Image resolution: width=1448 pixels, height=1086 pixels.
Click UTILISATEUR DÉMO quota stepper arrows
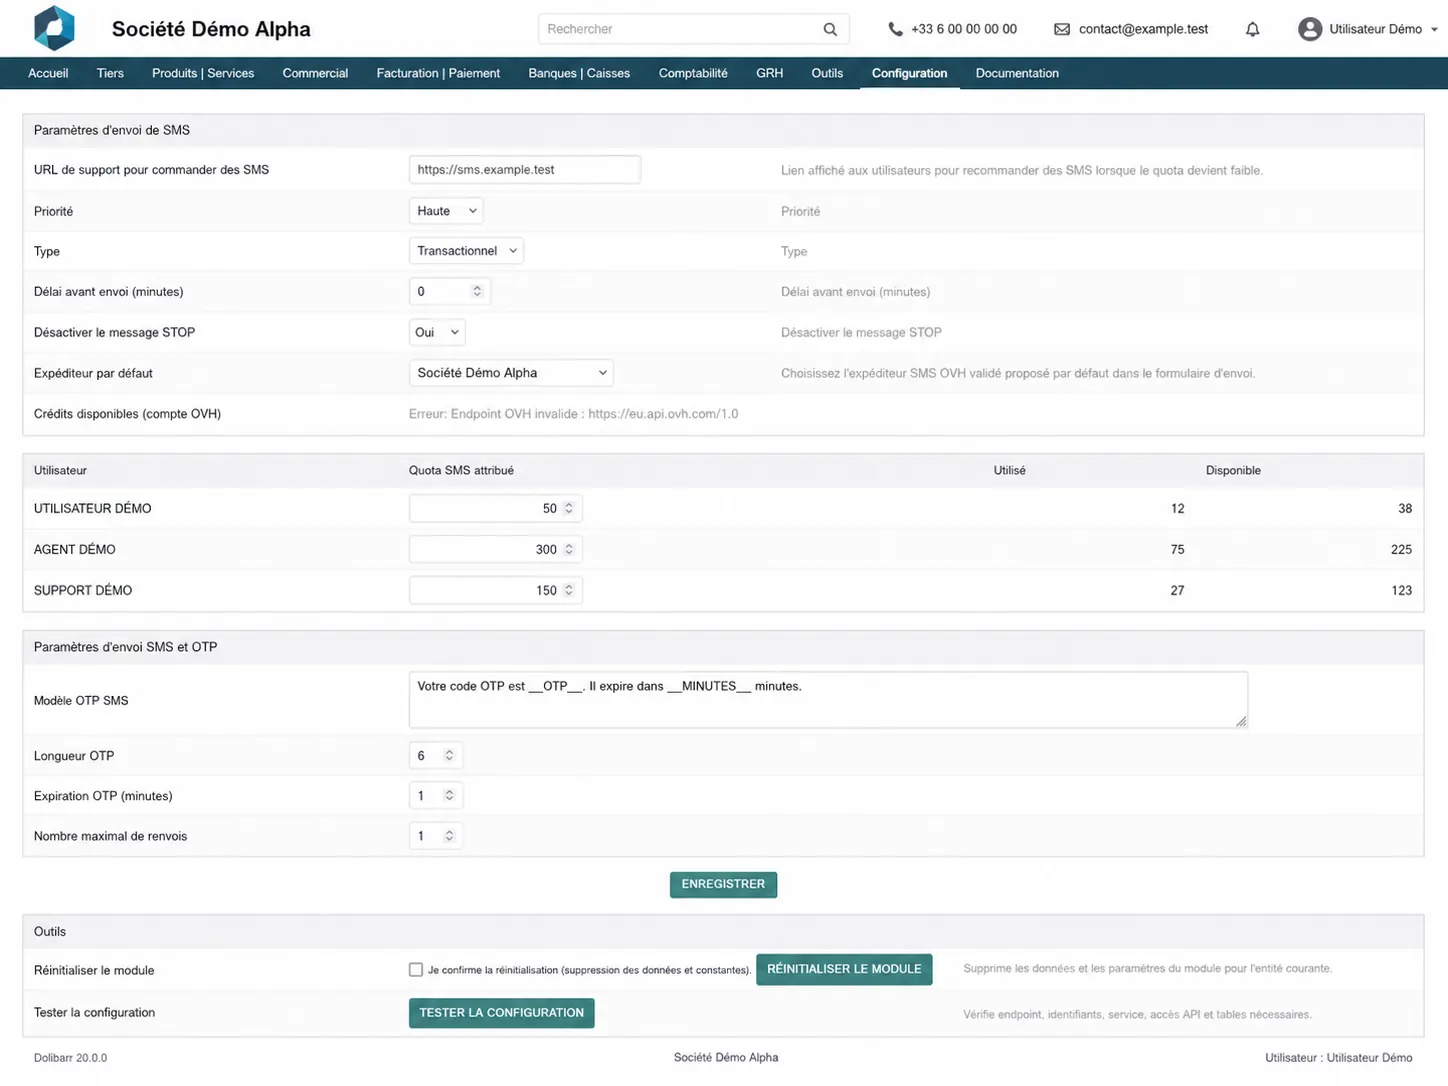(568, 508)
